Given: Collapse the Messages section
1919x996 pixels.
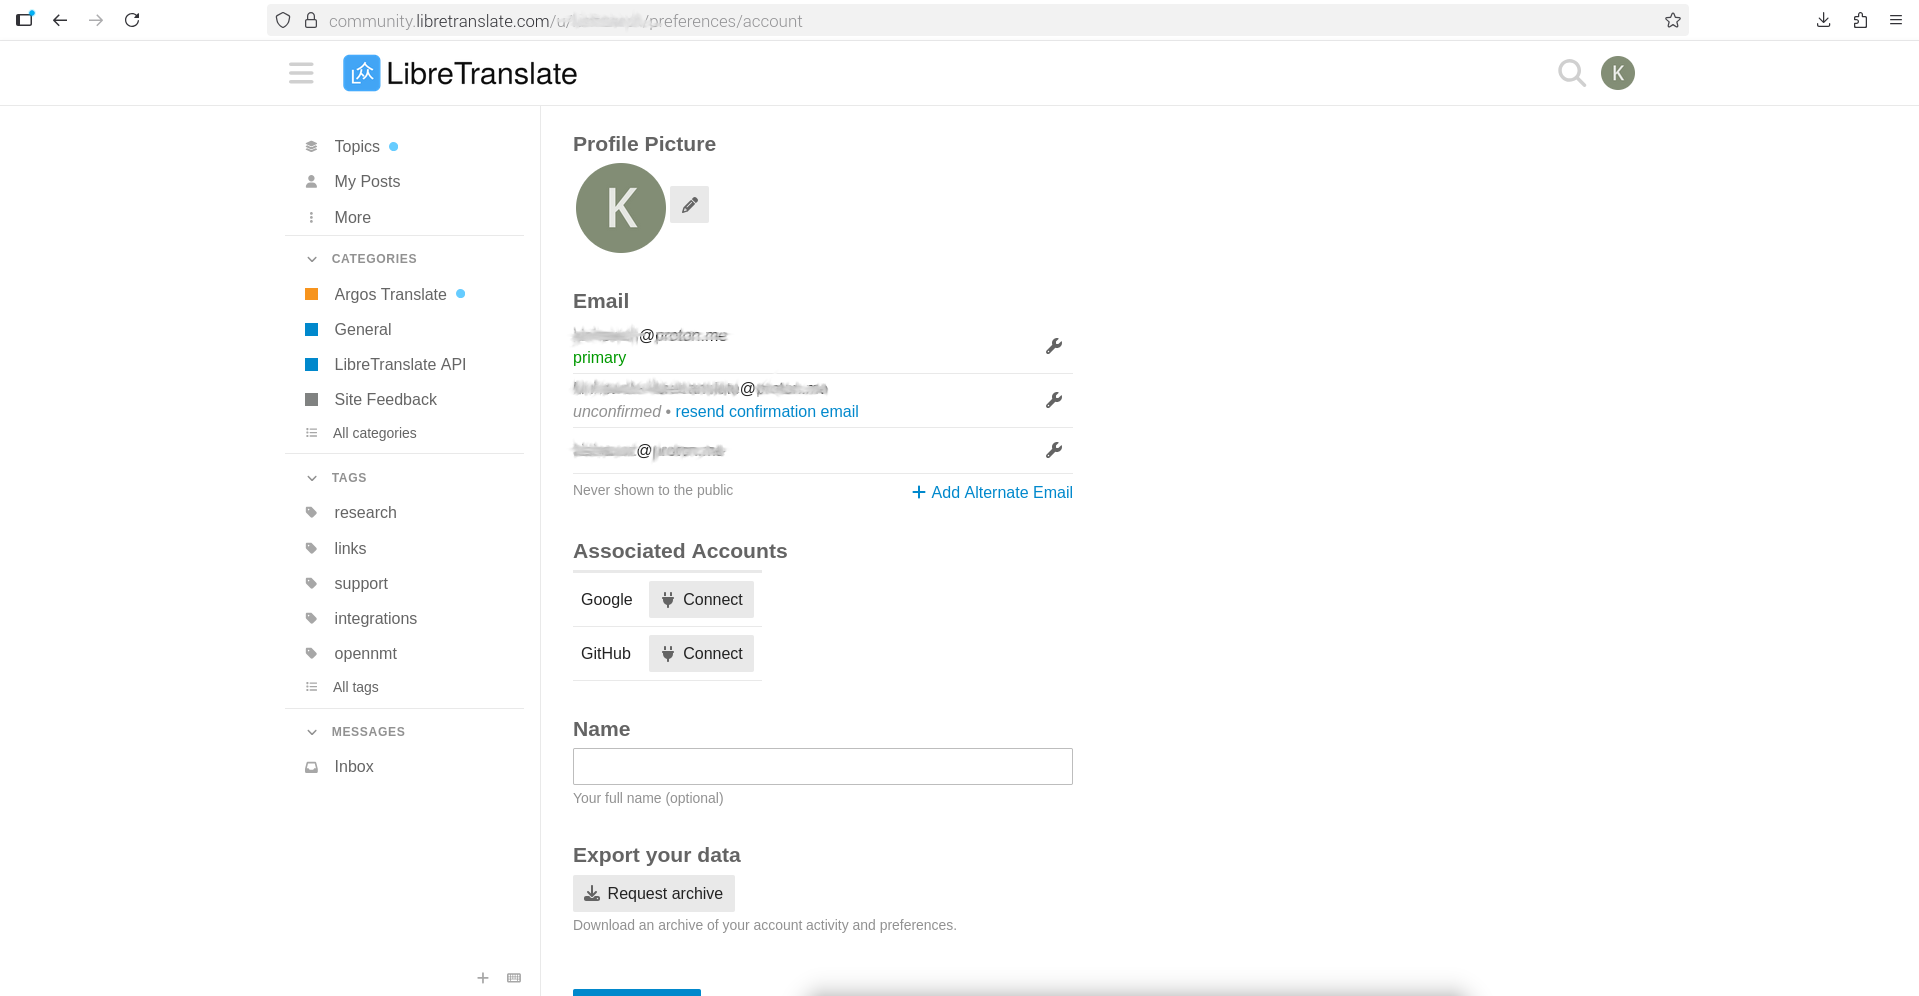Looking at the screenshot, I should (312, 732).
